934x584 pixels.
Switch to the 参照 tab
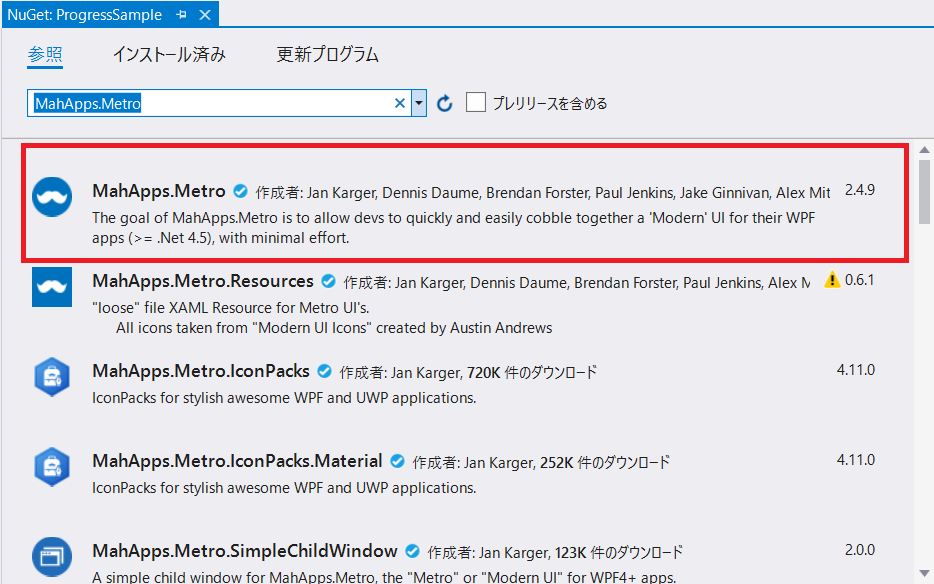(45, 55)
